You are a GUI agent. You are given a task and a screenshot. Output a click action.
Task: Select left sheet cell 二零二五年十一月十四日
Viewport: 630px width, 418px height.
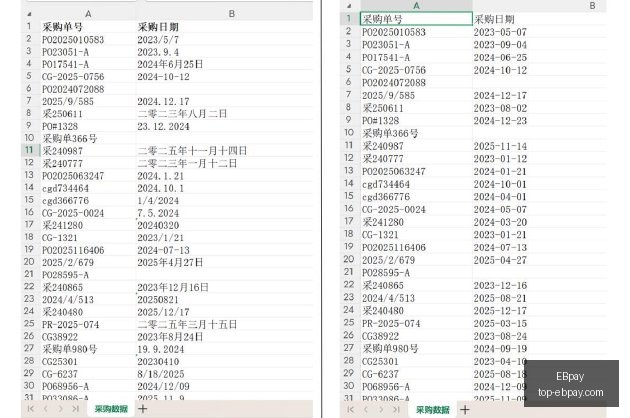tap(224, 151)
